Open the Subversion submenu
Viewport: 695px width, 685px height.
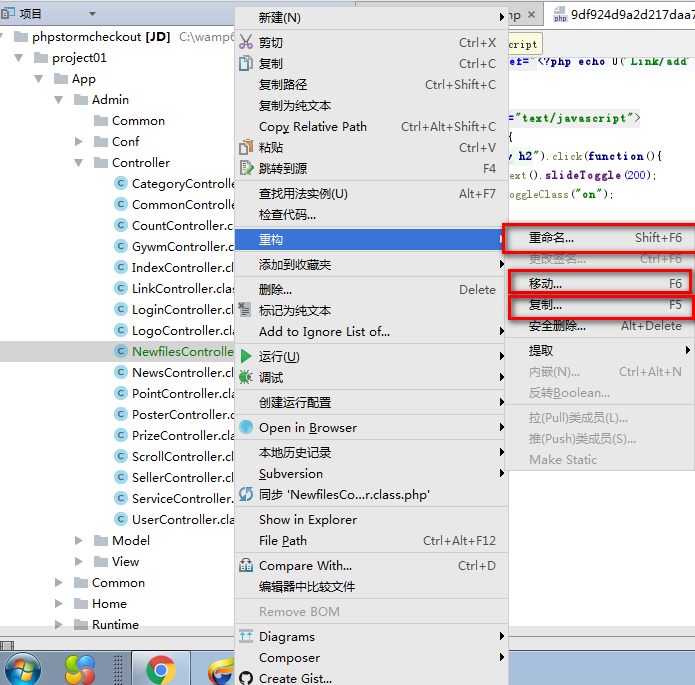coord(371,474)
